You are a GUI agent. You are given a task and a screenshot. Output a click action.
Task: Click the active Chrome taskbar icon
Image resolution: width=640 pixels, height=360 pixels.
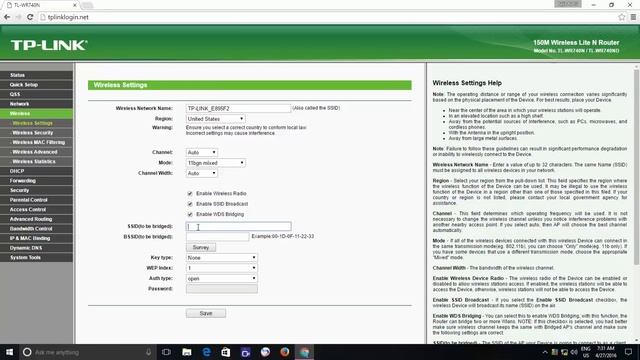304,352
